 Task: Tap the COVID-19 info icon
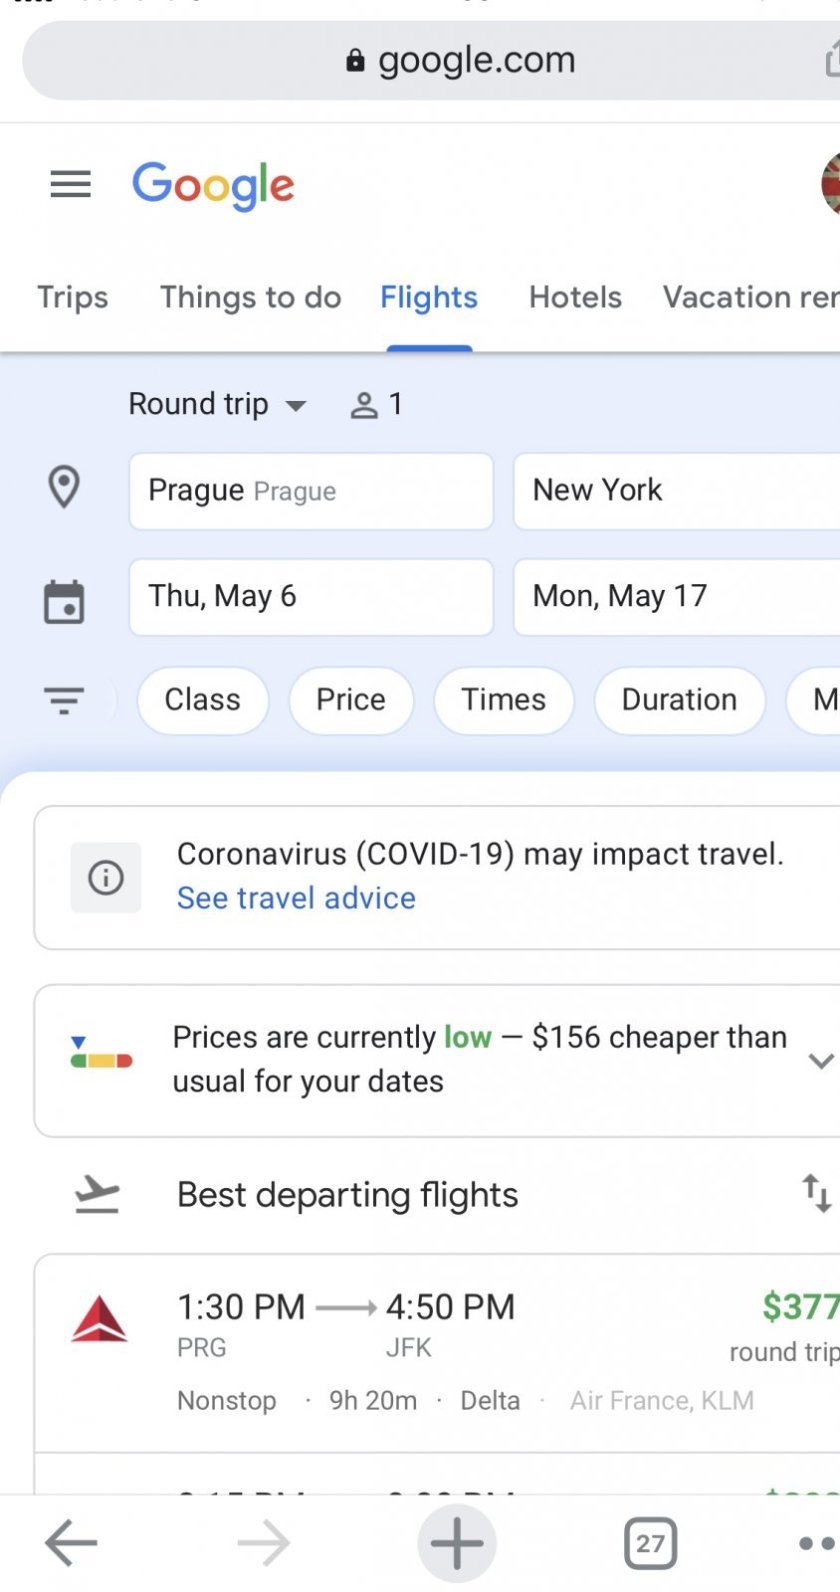[106, 877]
